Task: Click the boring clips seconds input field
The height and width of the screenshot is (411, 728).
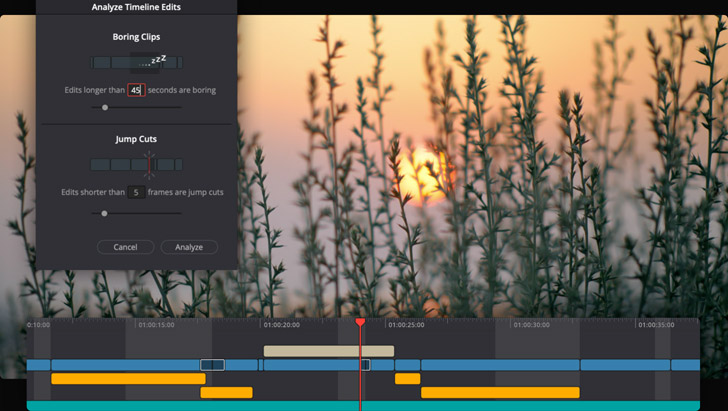Action: coord(136,90)
